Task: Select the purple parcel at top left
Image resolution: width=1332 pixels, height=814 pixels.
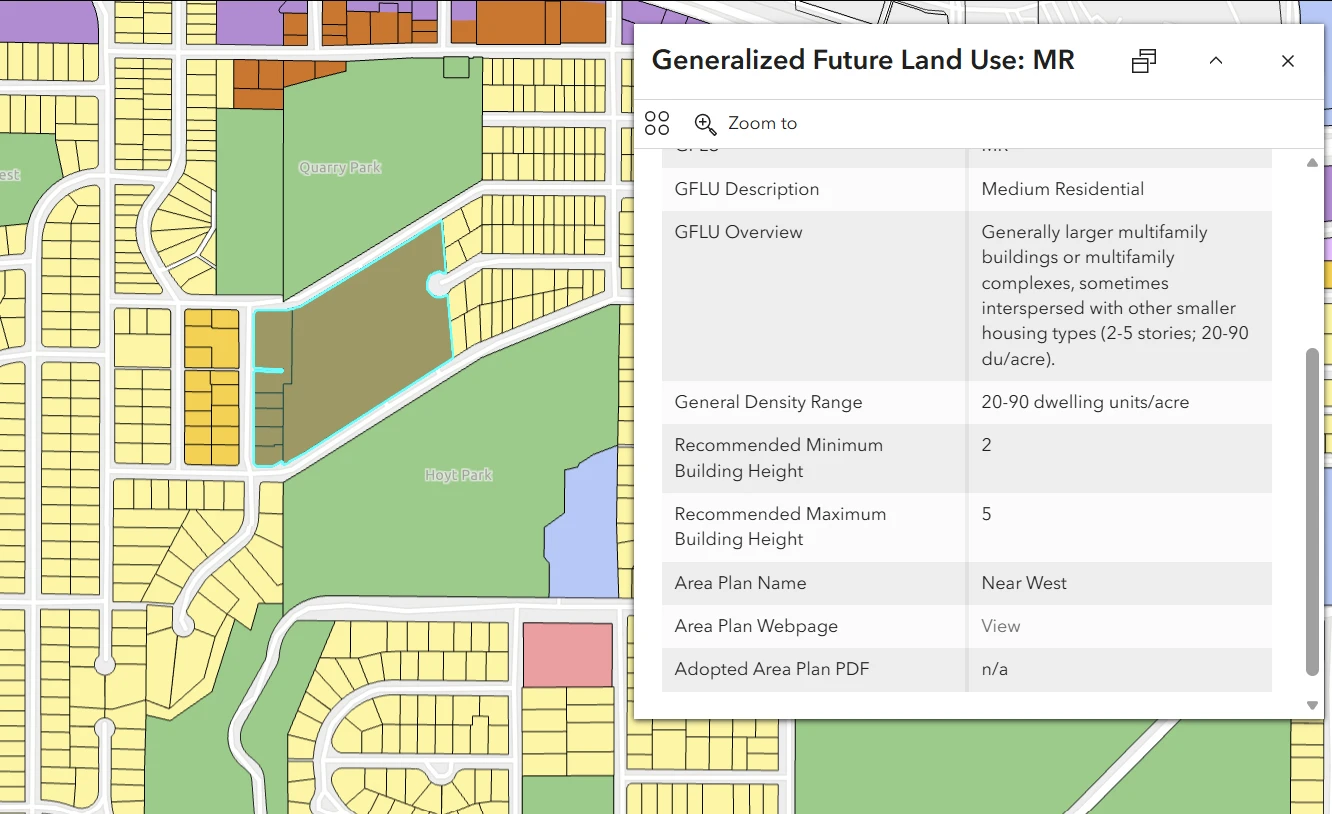Action: pos(48,20)
